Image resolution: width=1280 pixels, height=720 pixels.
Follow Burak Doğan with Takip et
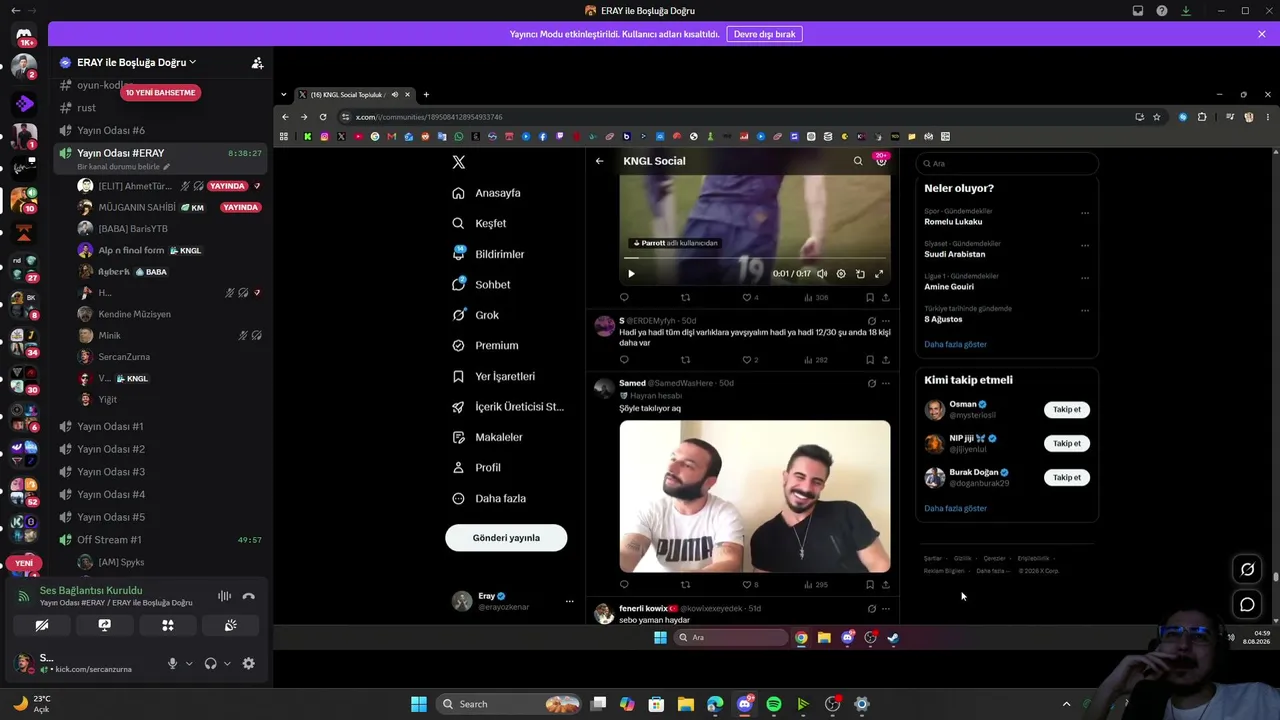point(1067,477)
